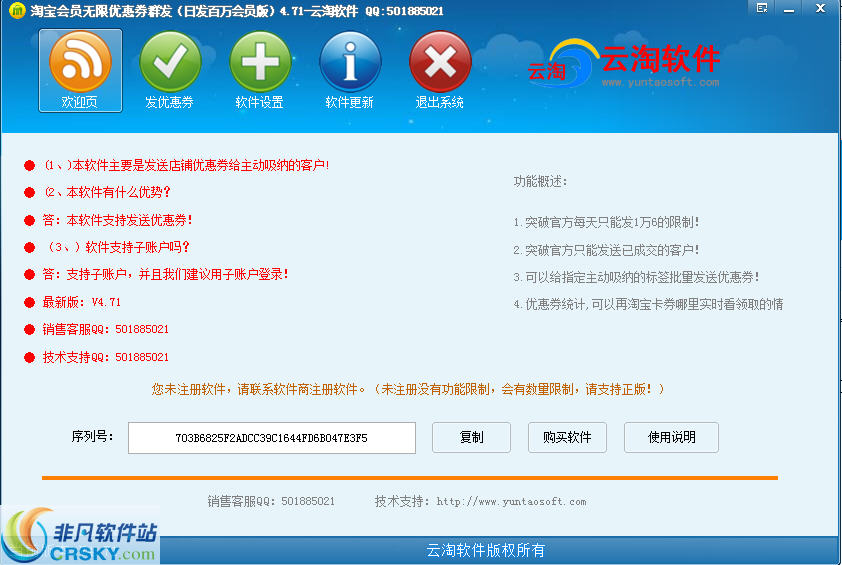Click the 退出系统 red X icon
The height and width of the screenshot is (565, 842).
pos(440,70)
